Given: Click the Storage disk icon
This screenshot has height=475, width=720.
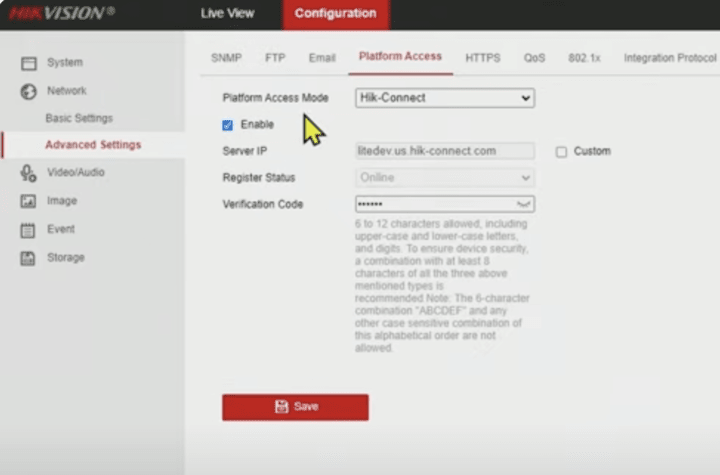Looking at the screenshot, I should click(x=28, y=258).
